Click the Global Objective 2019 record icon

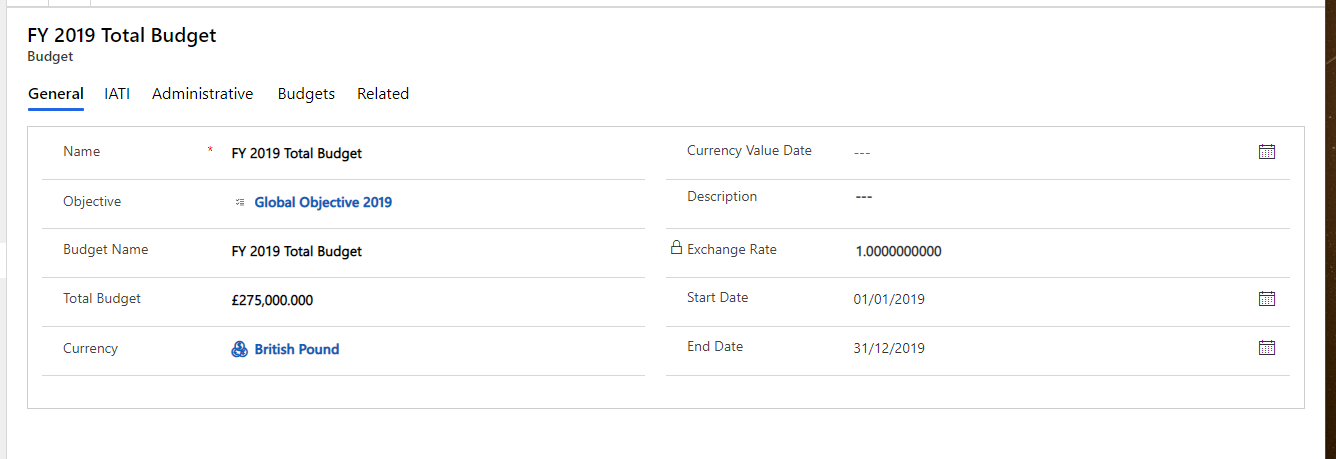coord(239,202)
